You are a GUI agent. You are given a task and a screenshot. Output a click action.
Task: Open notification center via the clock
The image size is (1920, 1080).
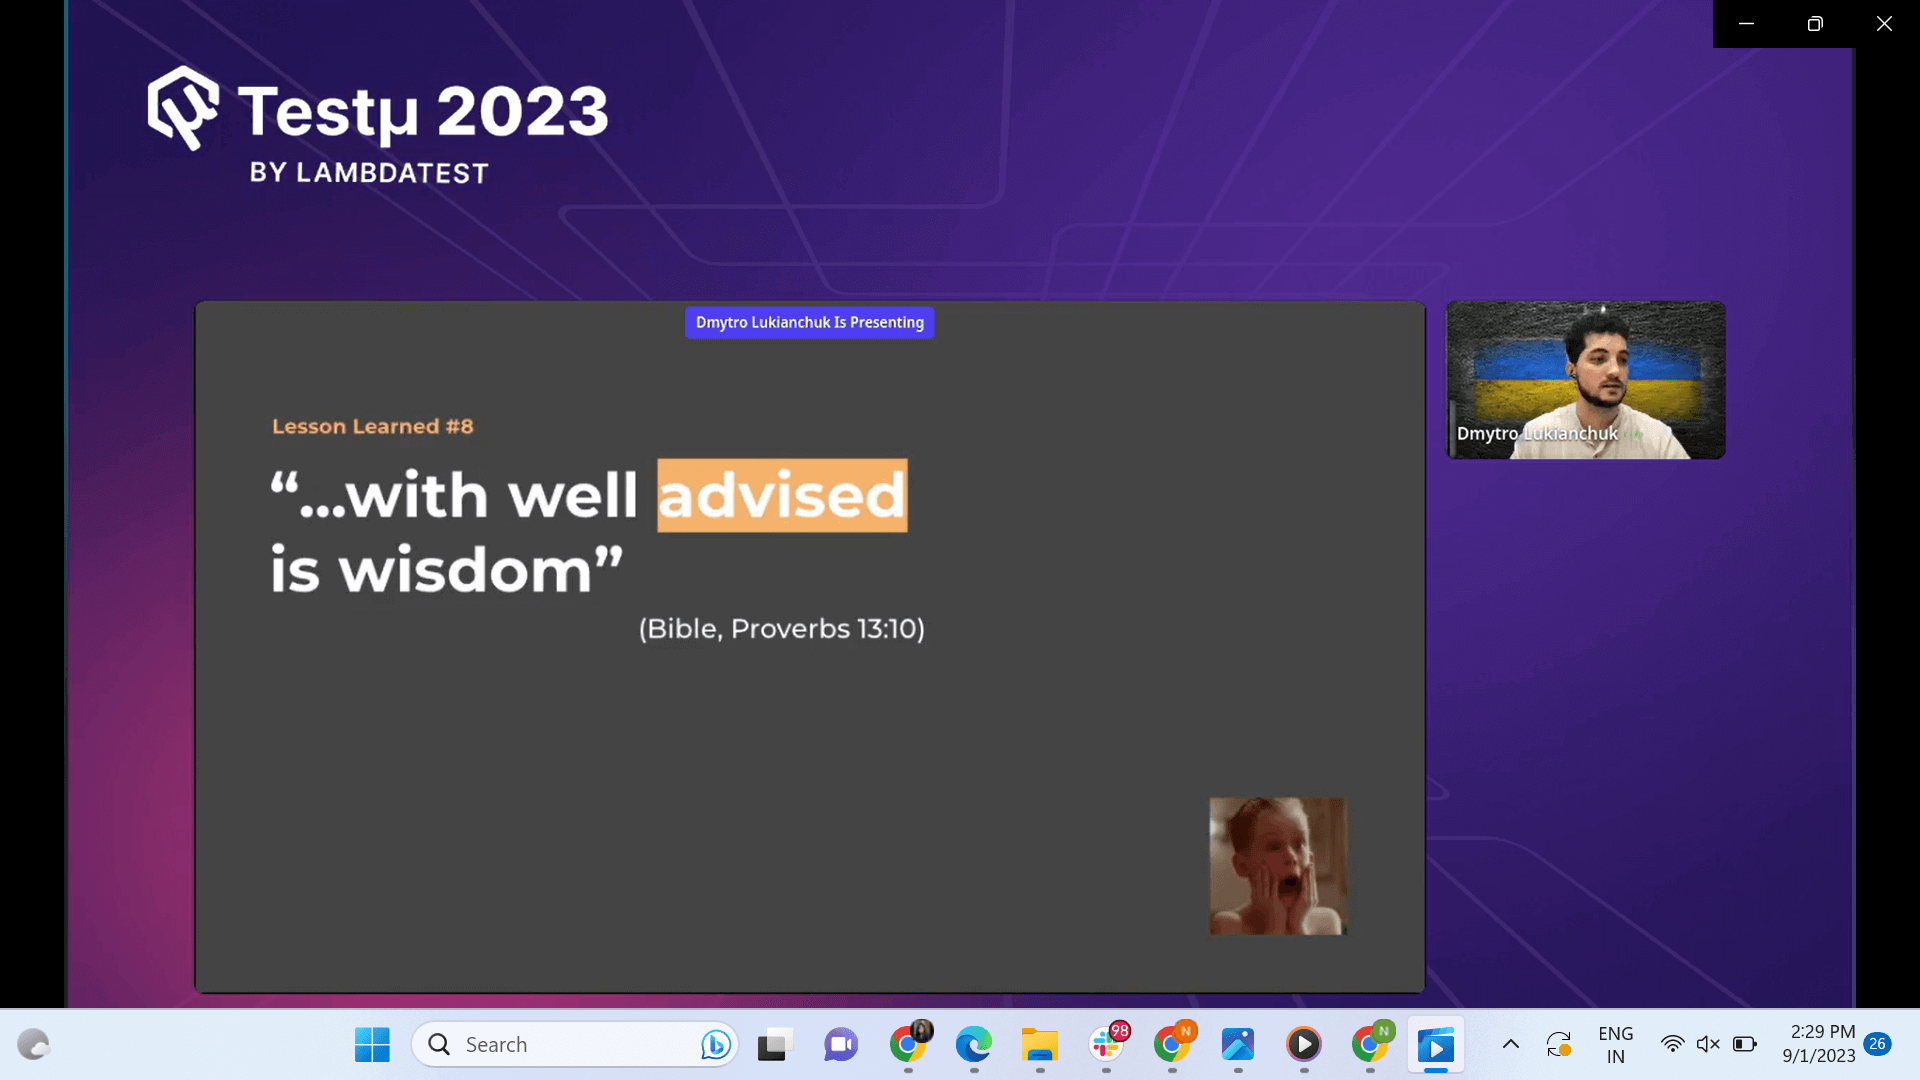click(1820, 1043)
